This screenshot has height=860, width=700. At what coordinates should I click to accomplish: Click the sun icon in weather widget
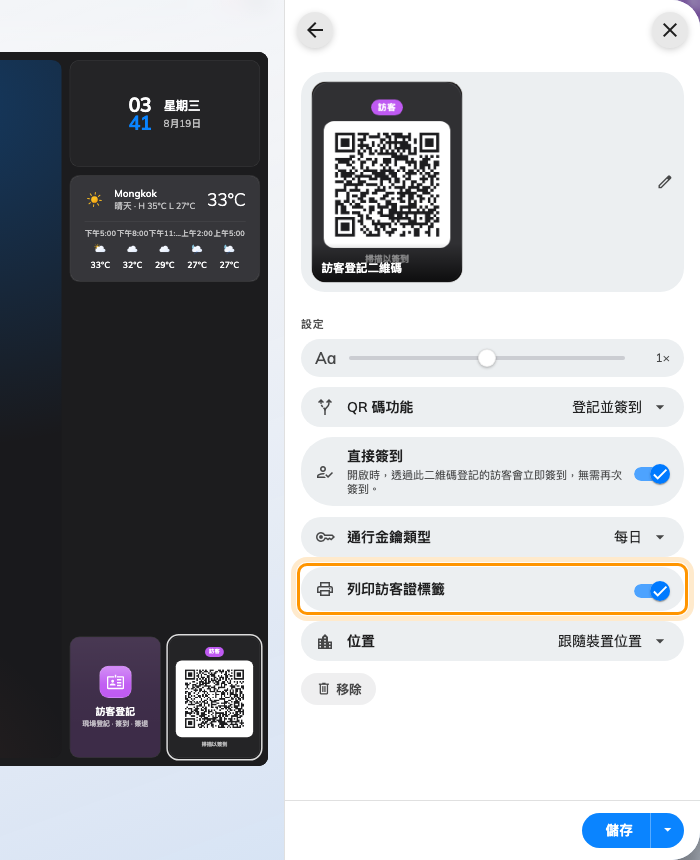tap(94, 200)
